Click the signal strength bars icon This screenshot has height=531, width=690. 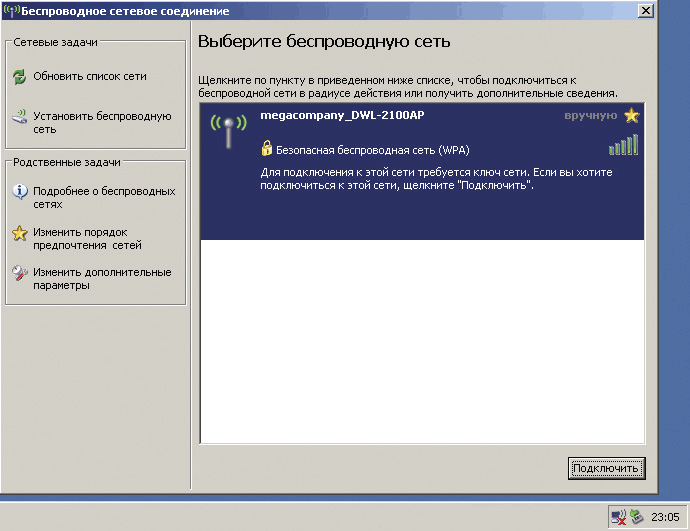coord(623,145)
